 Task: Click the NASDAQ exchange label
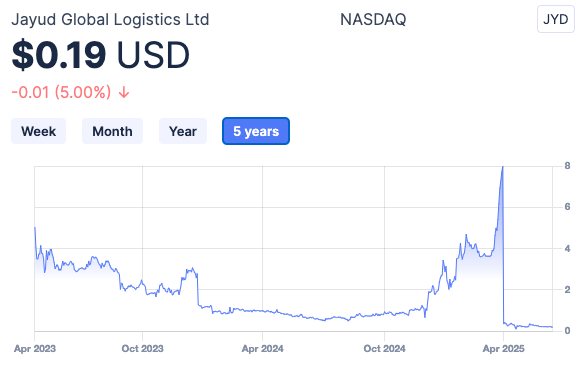(373, 19)
